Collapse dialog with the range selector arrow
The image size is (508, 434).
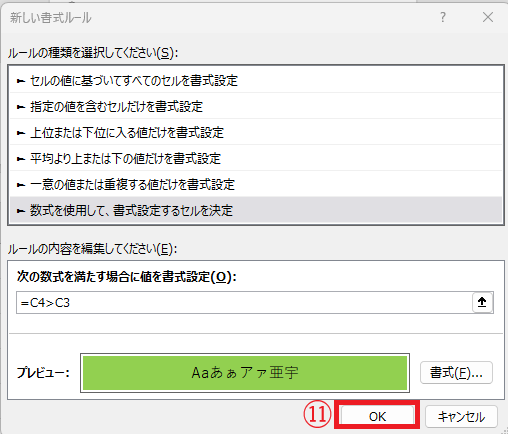pyautogui.click(x=482, y=302)
